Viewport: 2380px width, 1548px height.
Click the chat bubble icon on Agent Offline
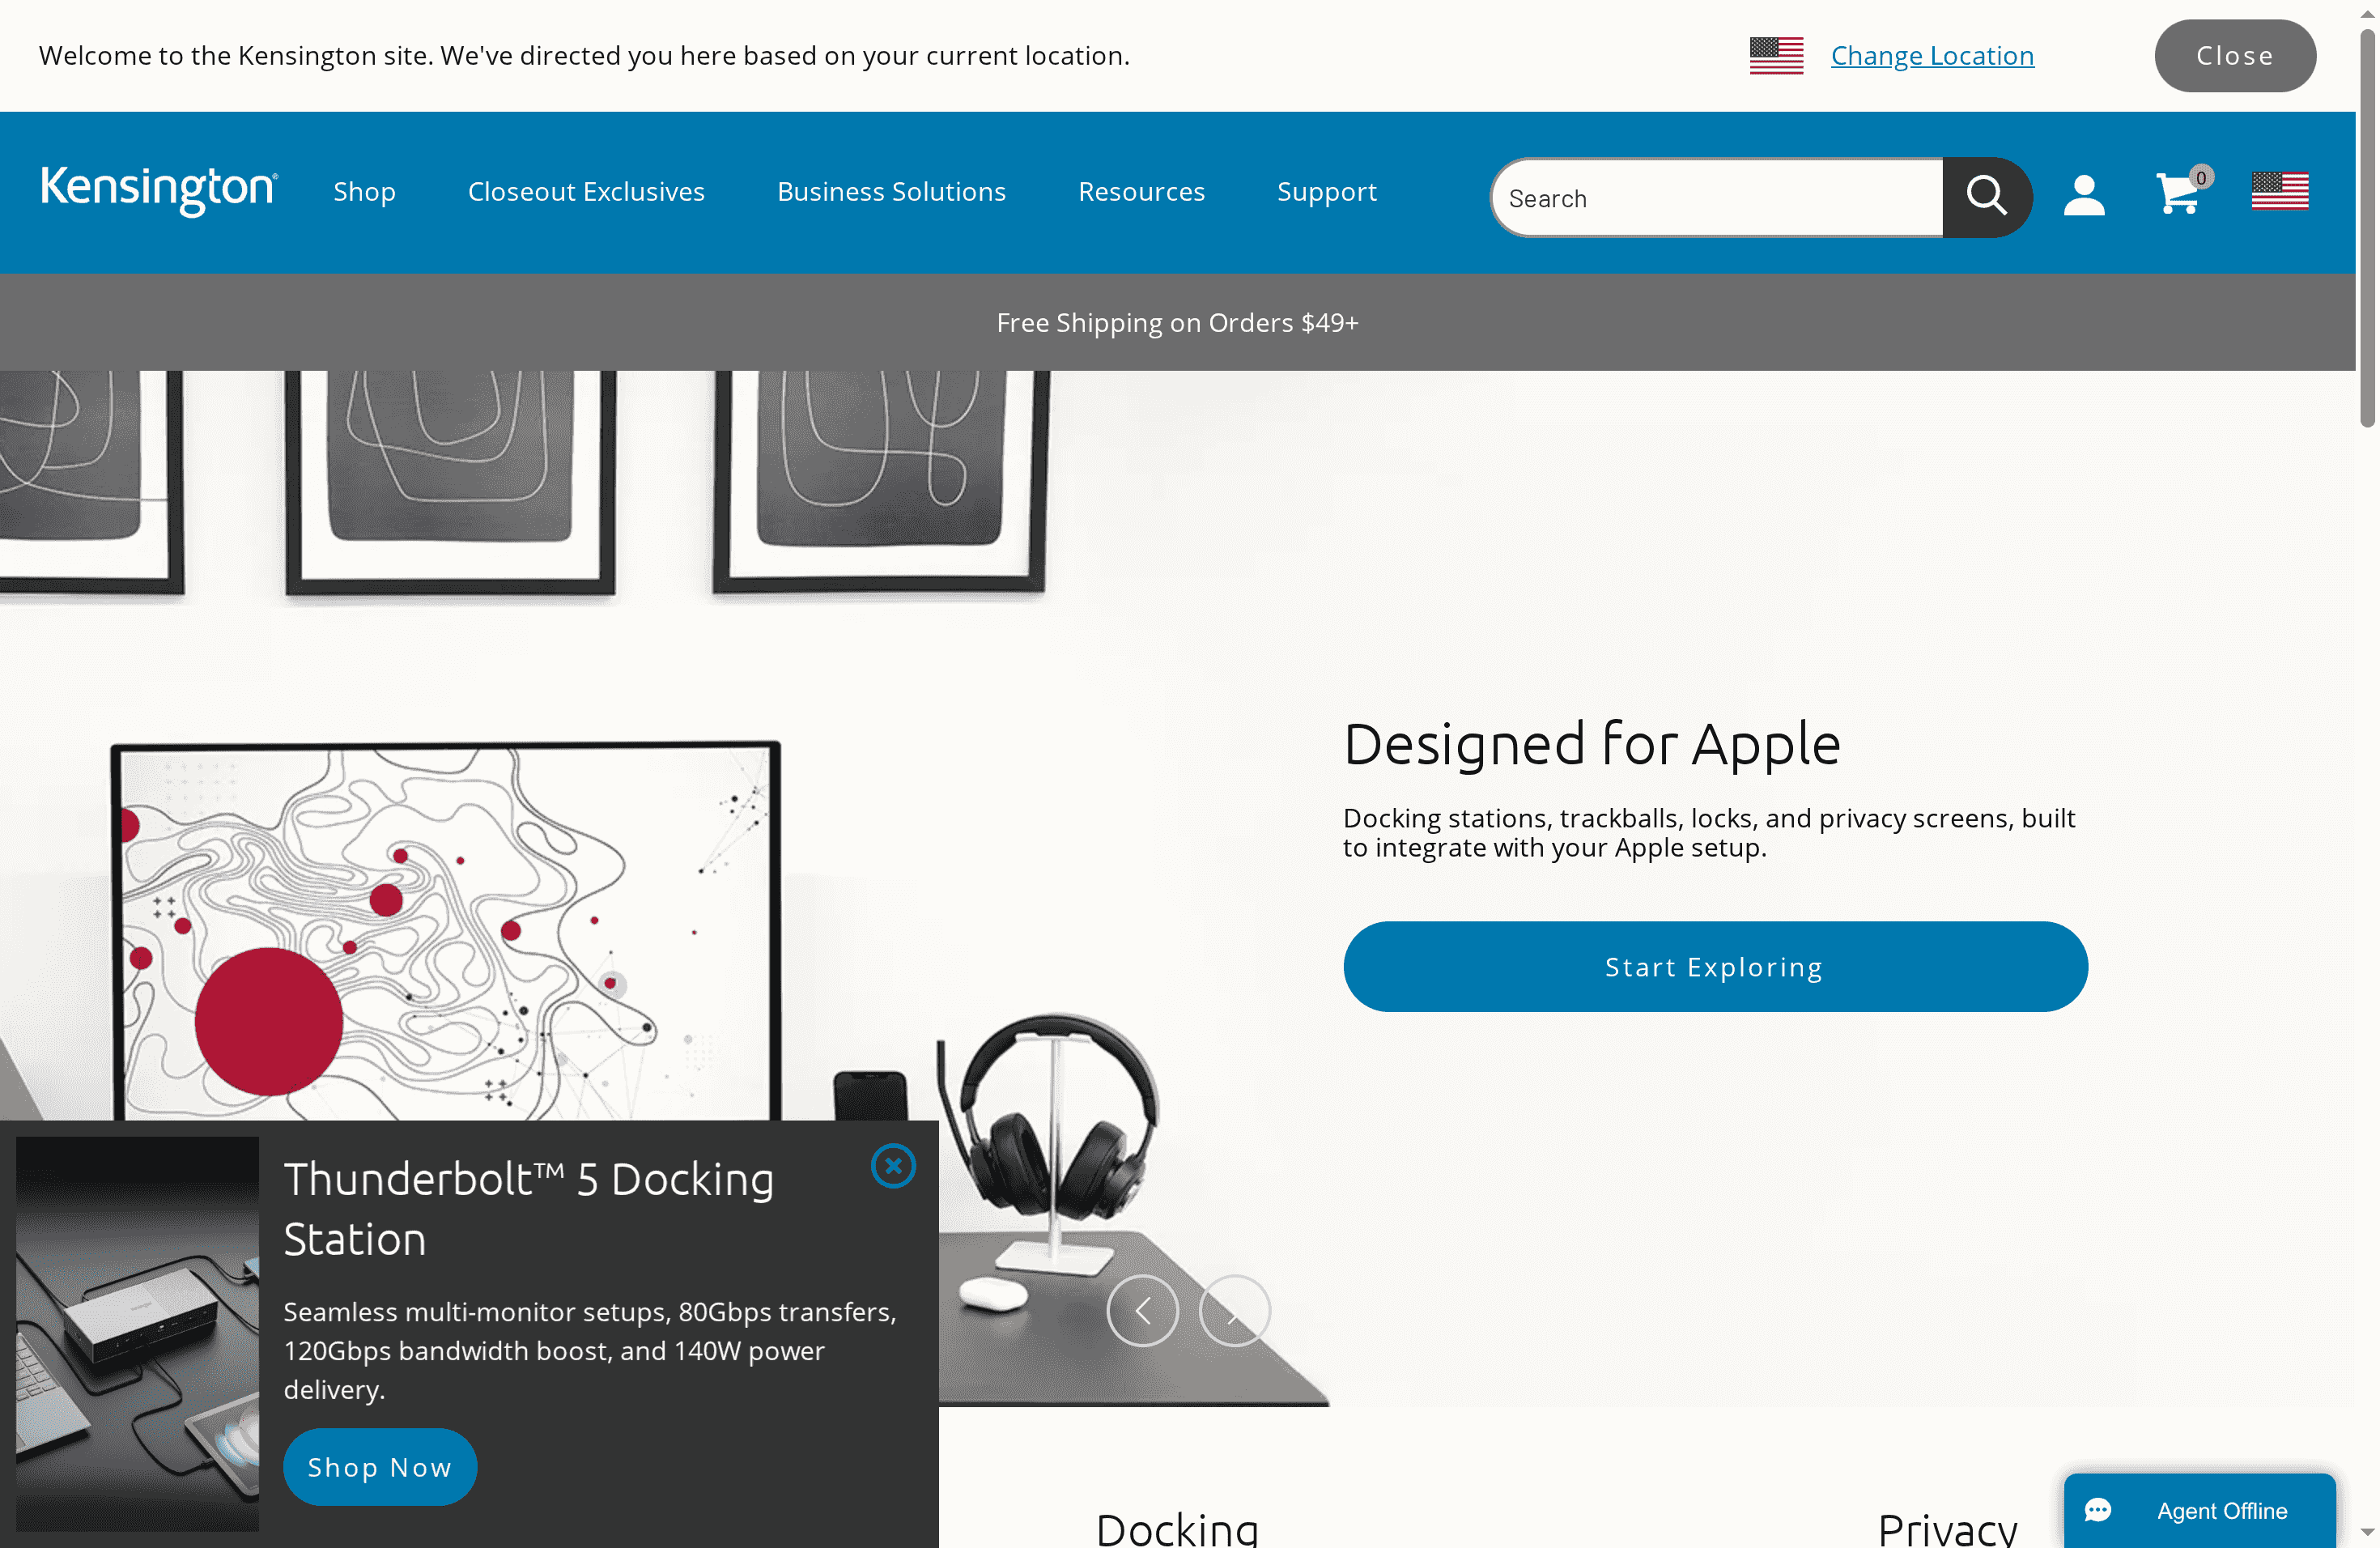[2100, 1511]
